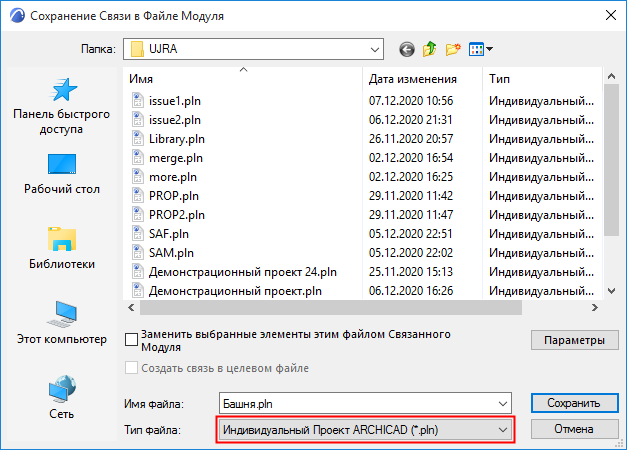
Task: Select Демонстрационный проект.pln file icon
Action: tap(138, 290)
